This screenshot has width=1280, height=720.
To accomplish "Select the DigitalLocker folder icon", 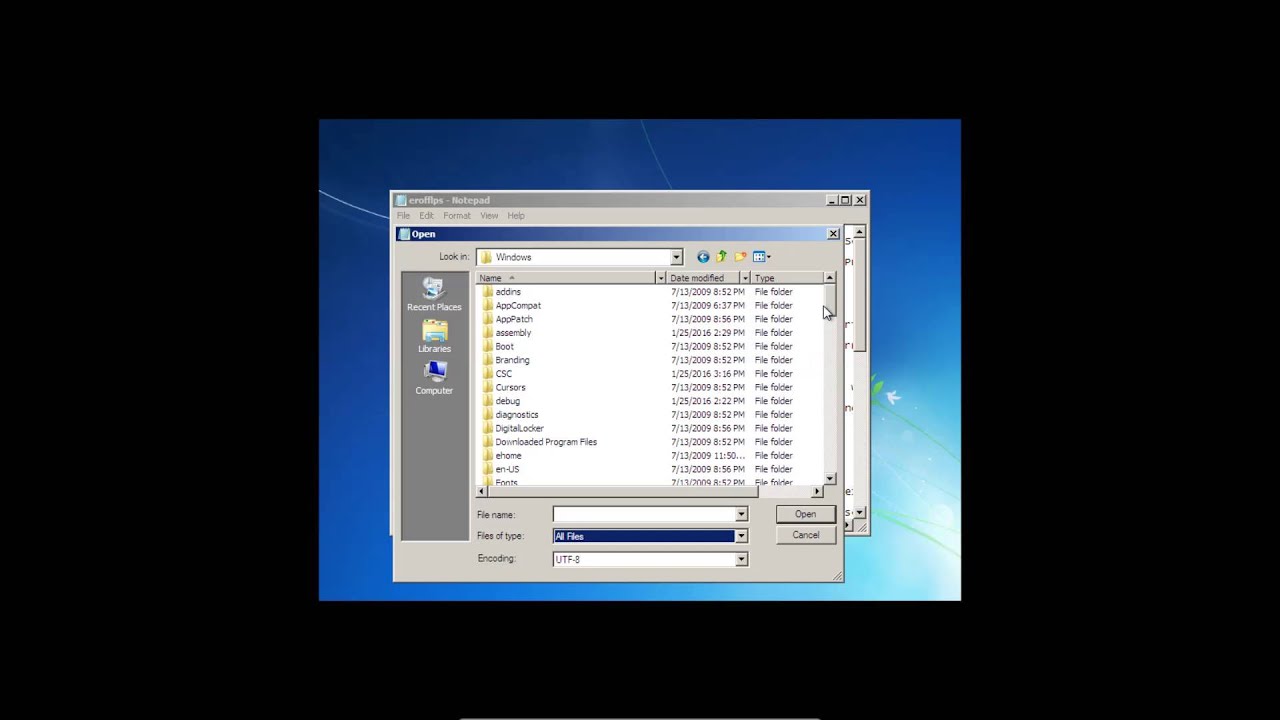I will click(488, 428).
